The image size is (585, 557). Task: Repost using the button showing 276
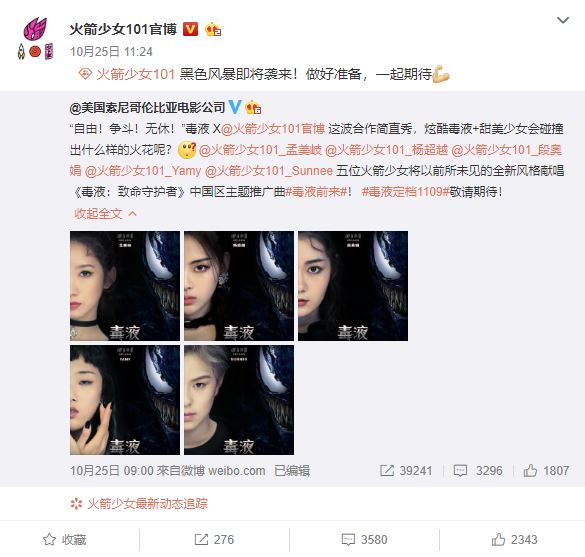coord(214,539)
